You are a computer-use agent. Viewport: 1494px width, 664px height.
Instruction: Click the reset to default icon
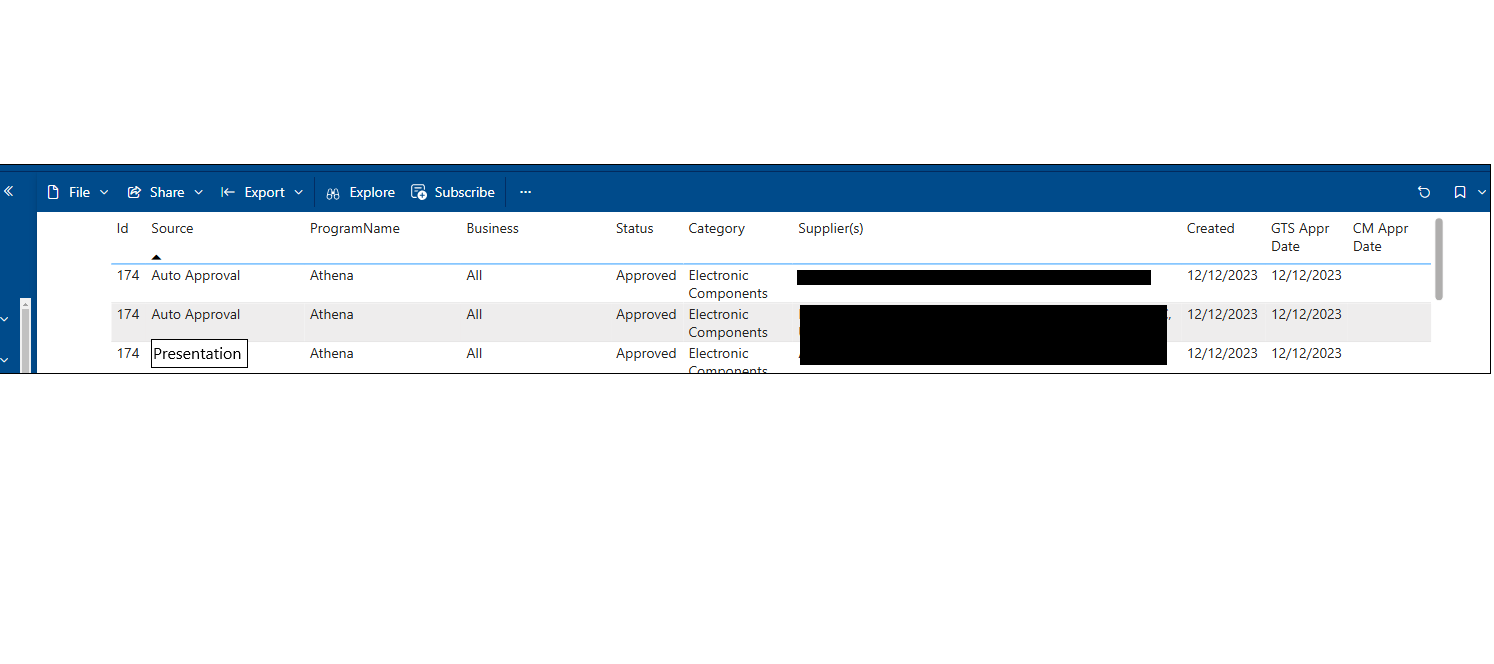click(1424, 192)
